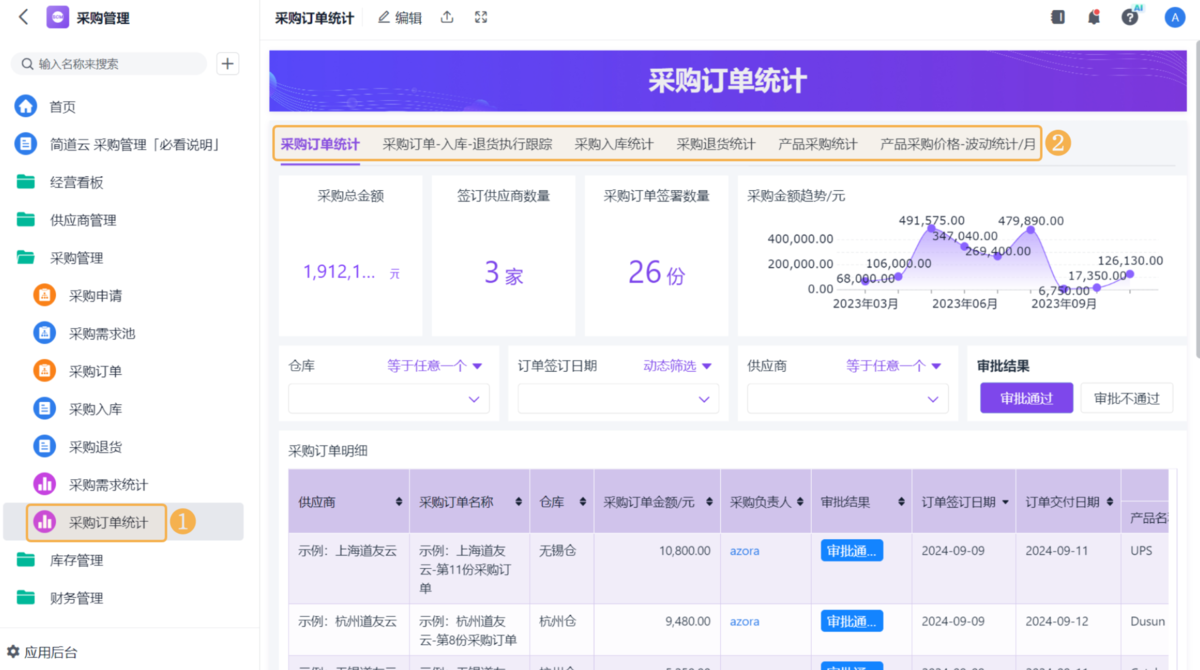
Task: Open 应用后台 at the sidebar bottom
Action: [x=50, y=652]
